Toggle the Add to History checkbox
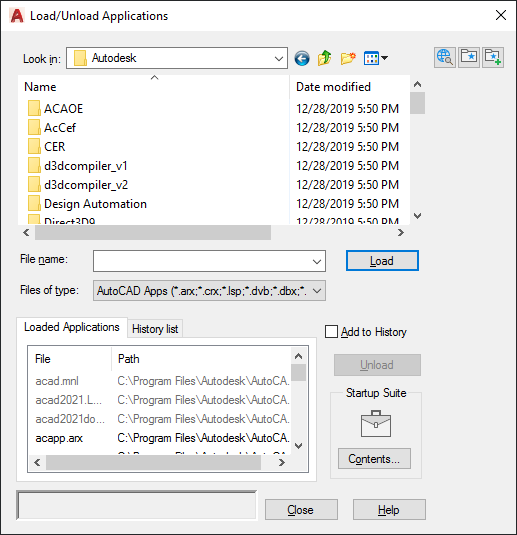517x535 pixels. [331, 332]
